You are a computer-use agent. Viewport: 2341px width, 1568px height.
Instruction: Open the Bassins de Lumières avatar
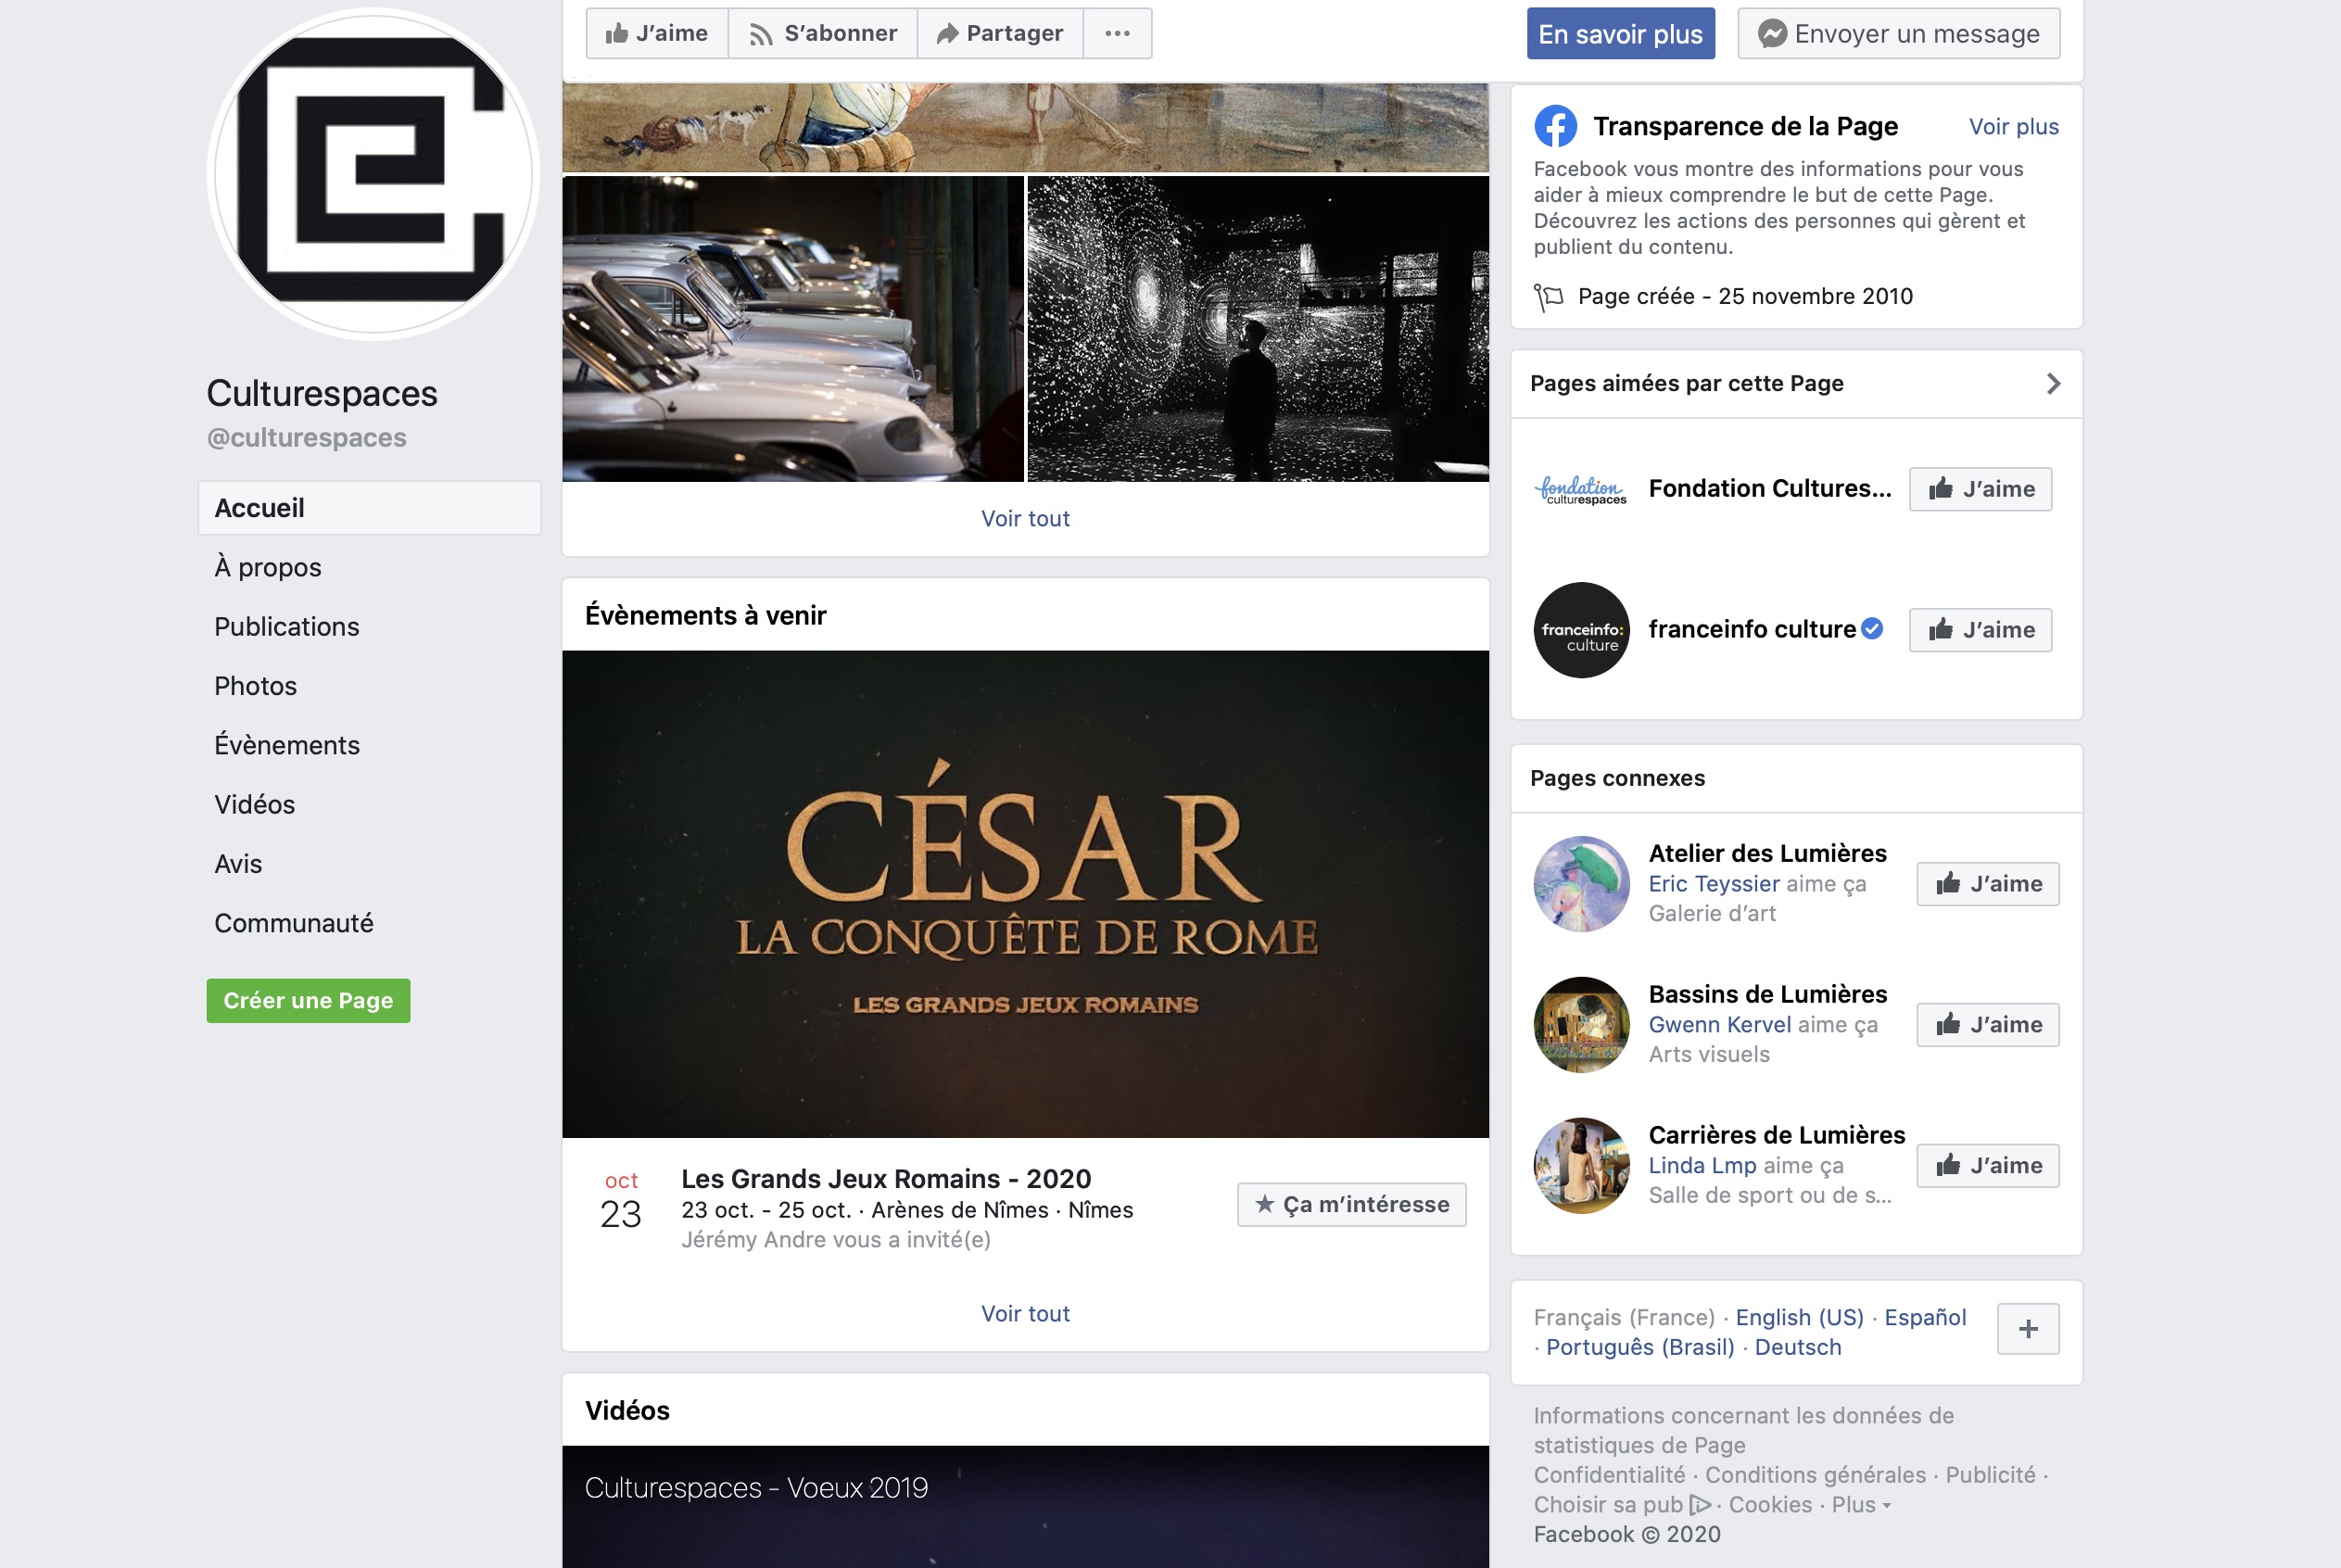(x=1581, y=1025)
